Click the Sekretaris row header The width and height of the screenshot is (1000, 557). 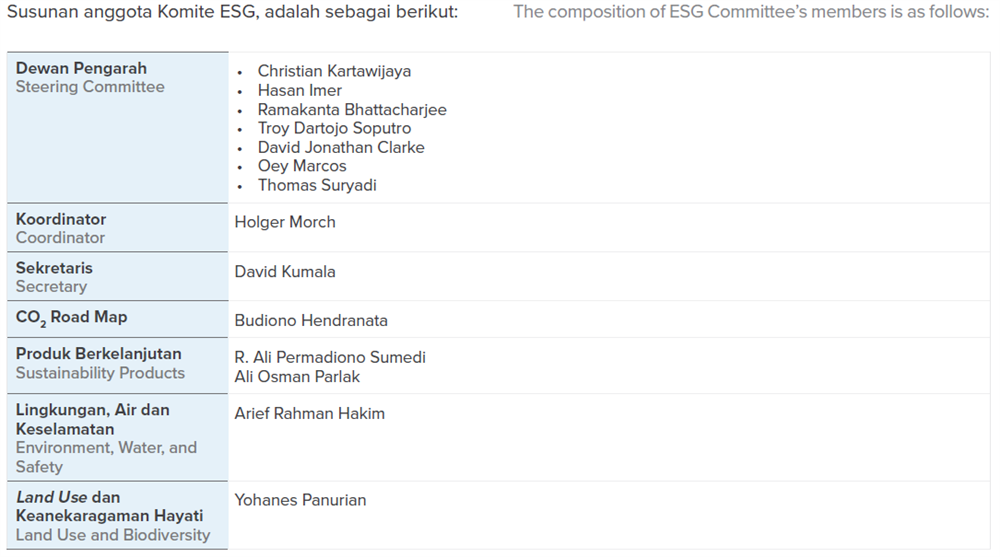(117, 277)
